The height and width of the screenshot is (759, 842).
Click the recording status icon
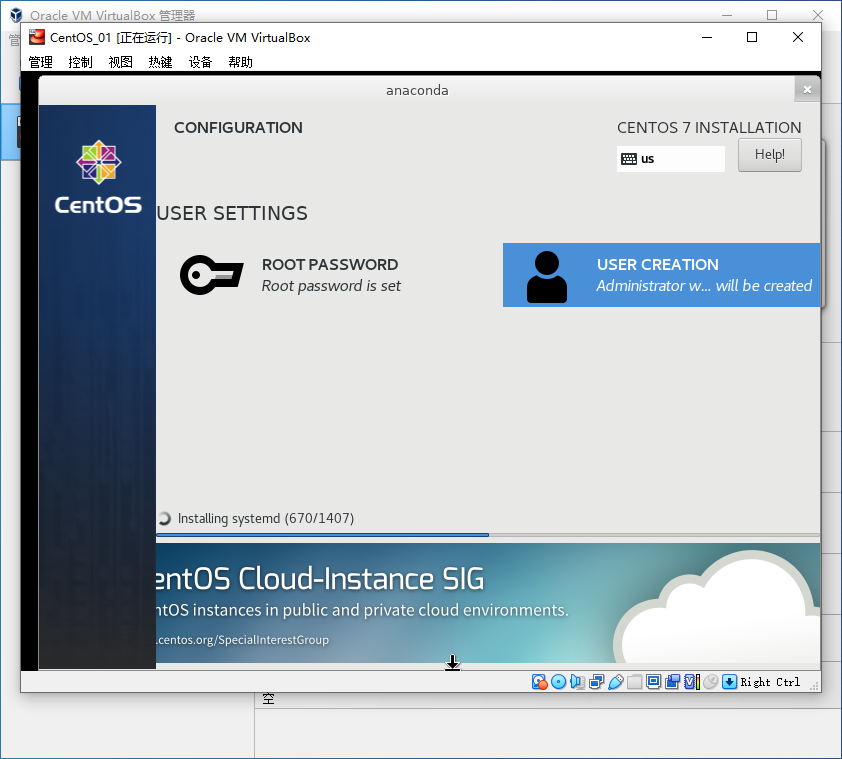[672, 682]
